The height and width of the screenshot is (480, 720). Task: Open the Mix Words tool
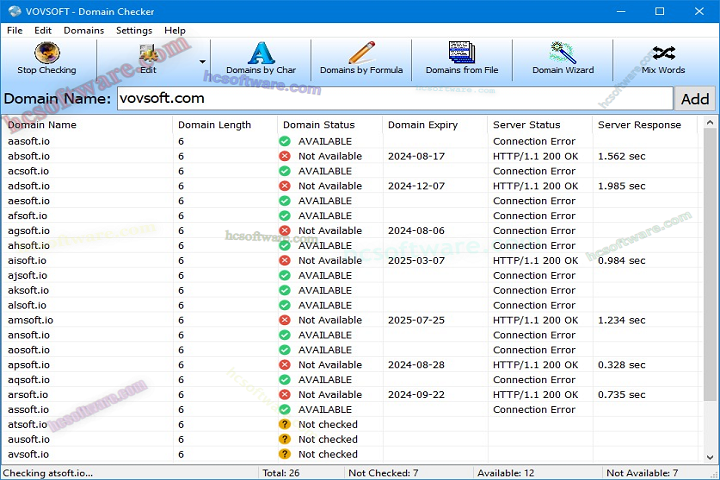(664, 58)
